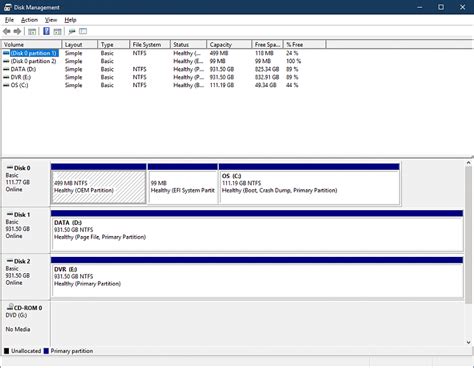The image size is (474, 368).
Task: Click the Refresh/Connect toolbar icon before the last icon
Action: [x=72, y=32]
